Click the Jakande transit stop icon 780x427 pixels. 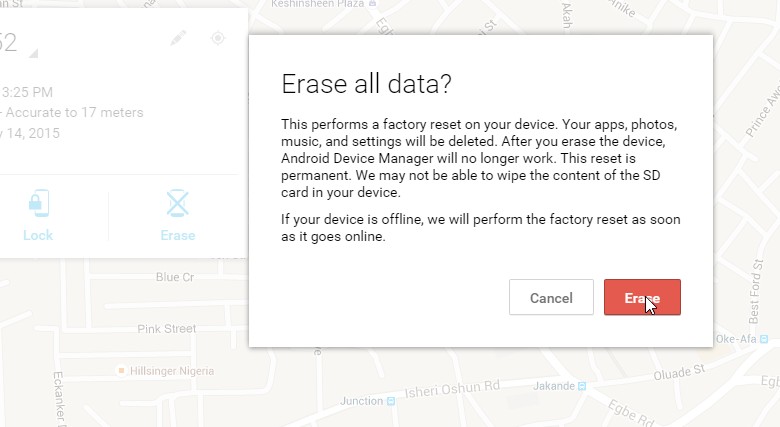coord(582,386)
